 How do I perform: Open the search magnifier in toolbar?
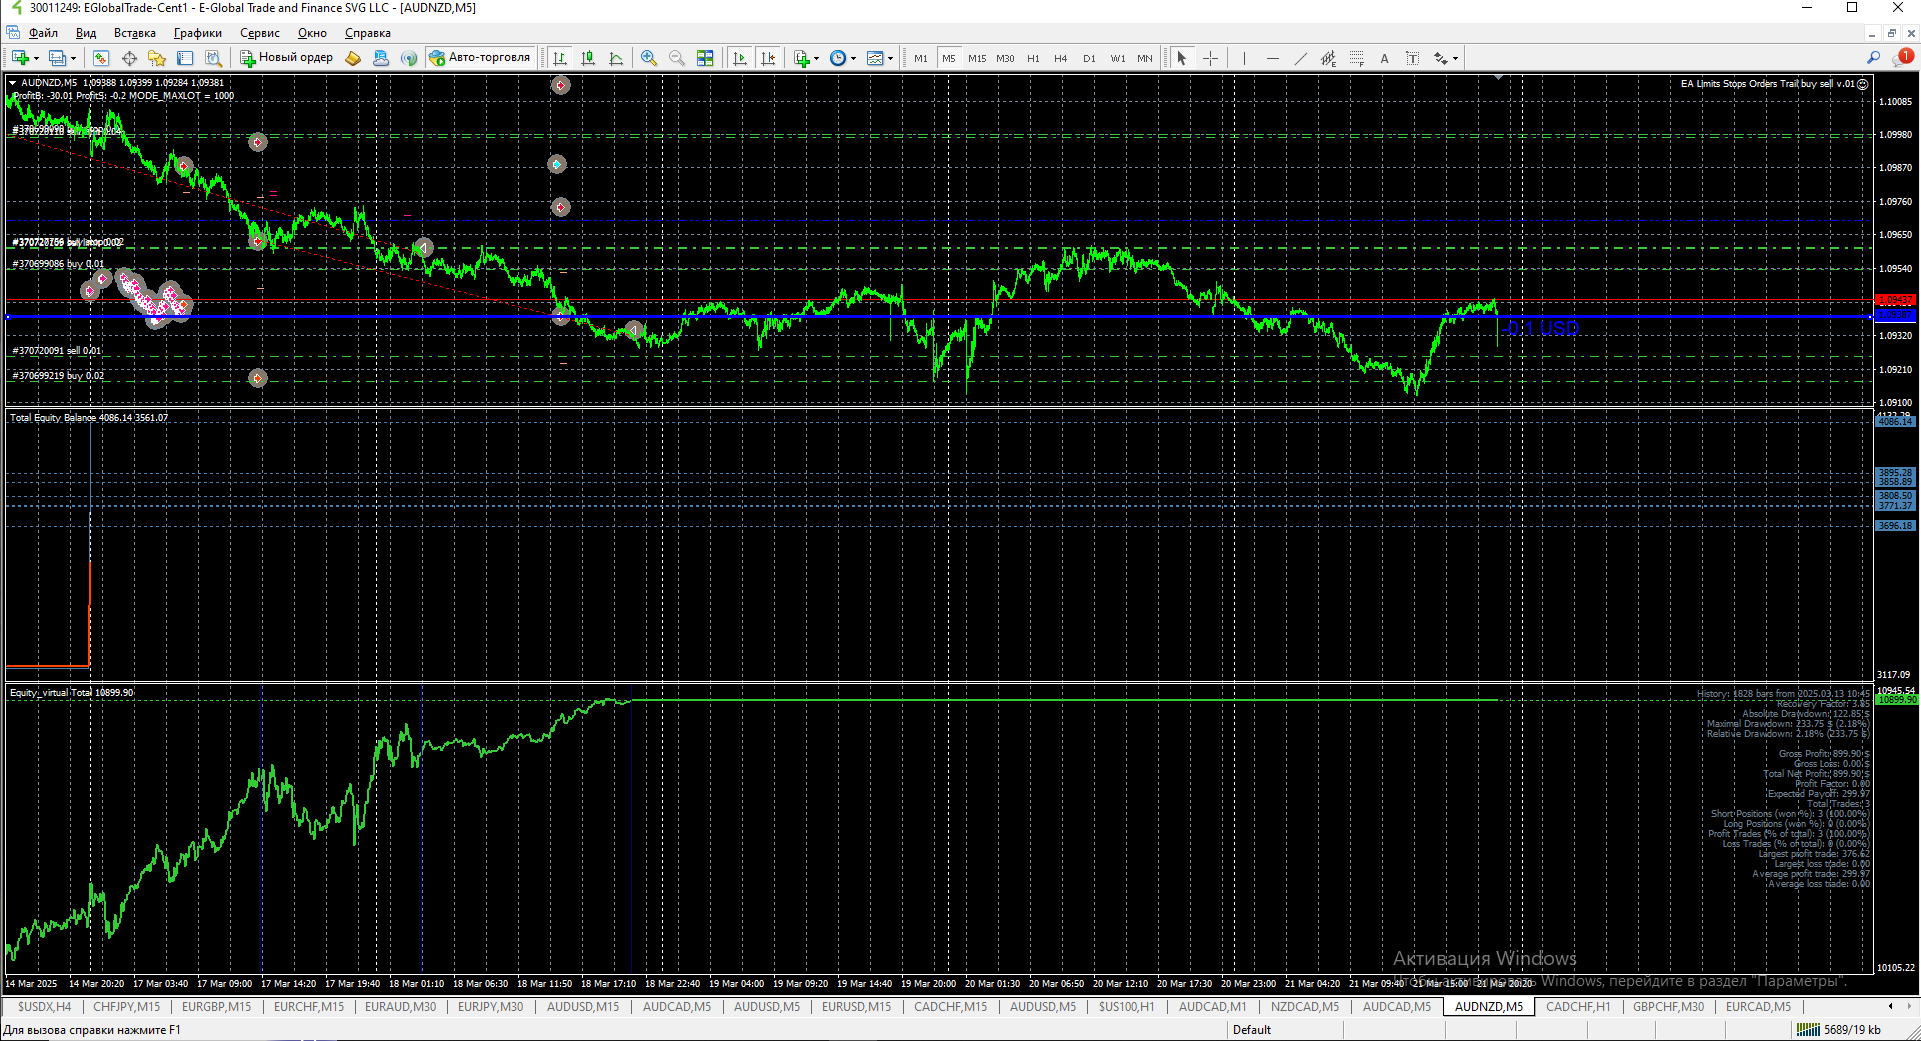pyautogui.click(x=1873, y=58)
